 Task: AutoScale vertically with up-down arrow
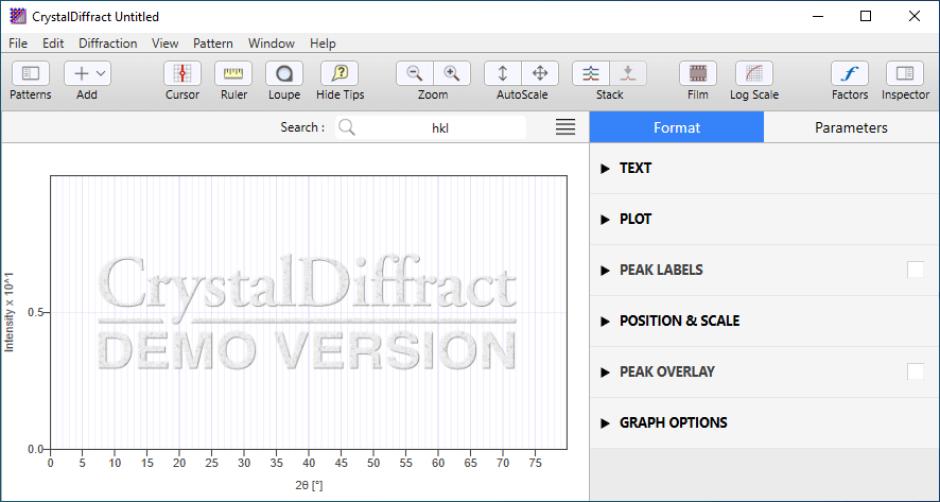pos(502,74)
